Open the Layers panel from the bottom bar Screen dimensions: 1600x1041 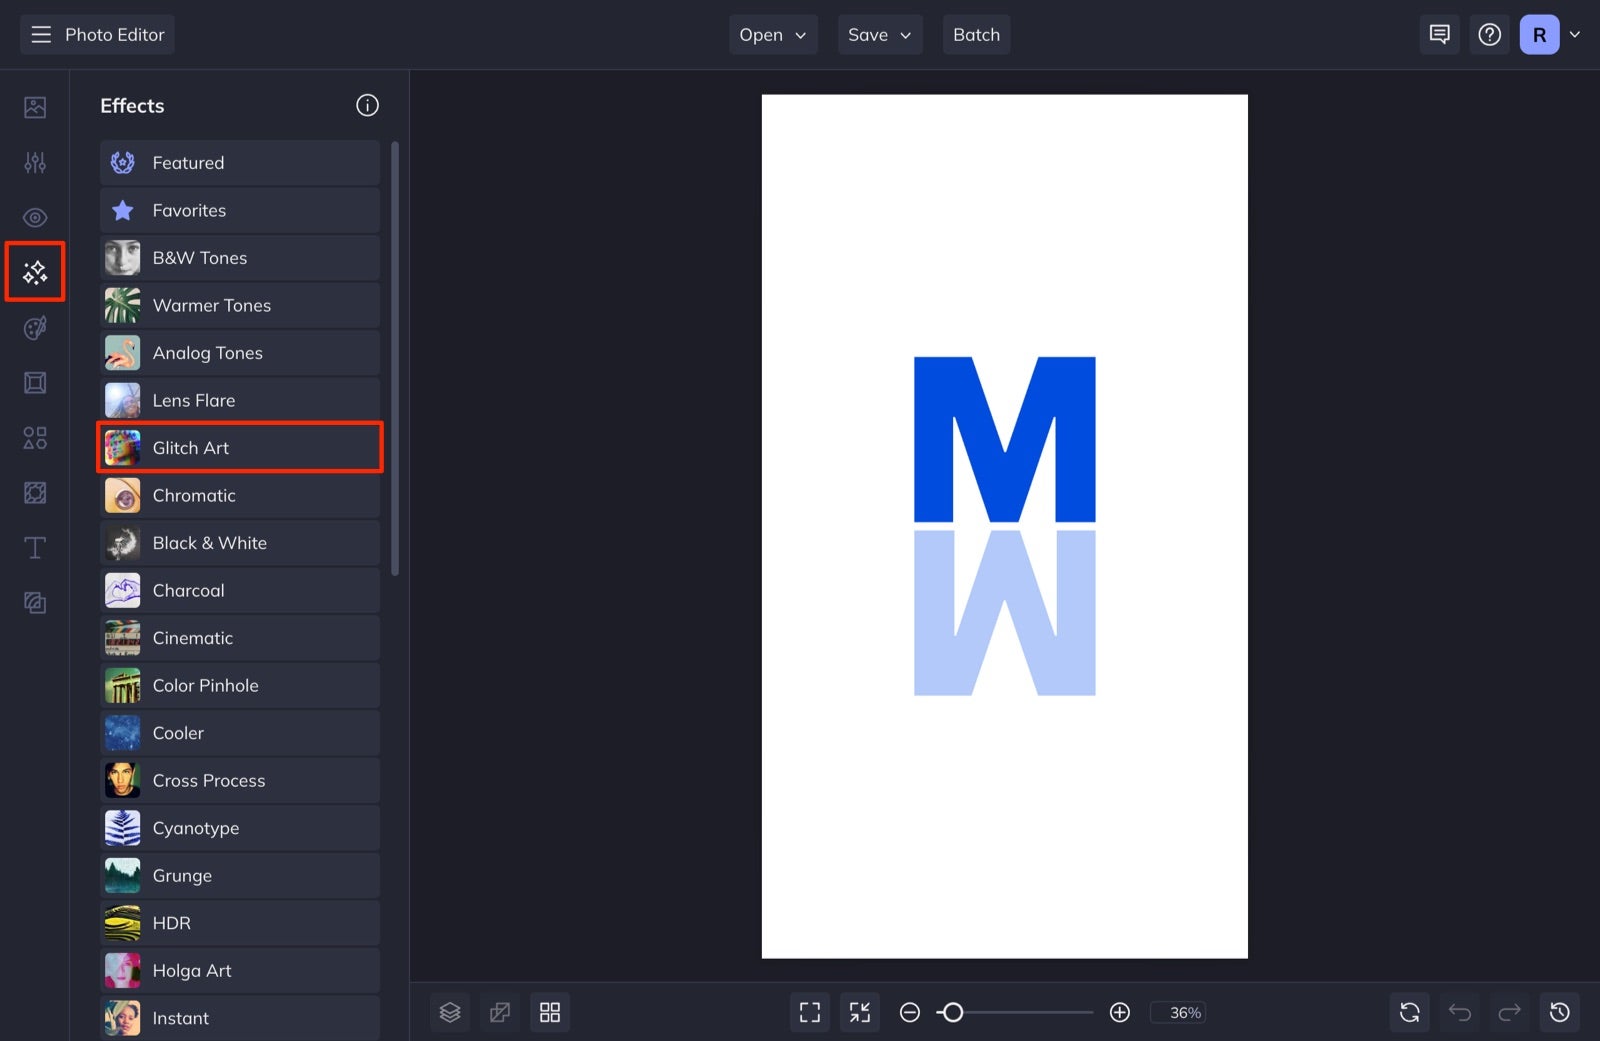[x=450, y=1012]
